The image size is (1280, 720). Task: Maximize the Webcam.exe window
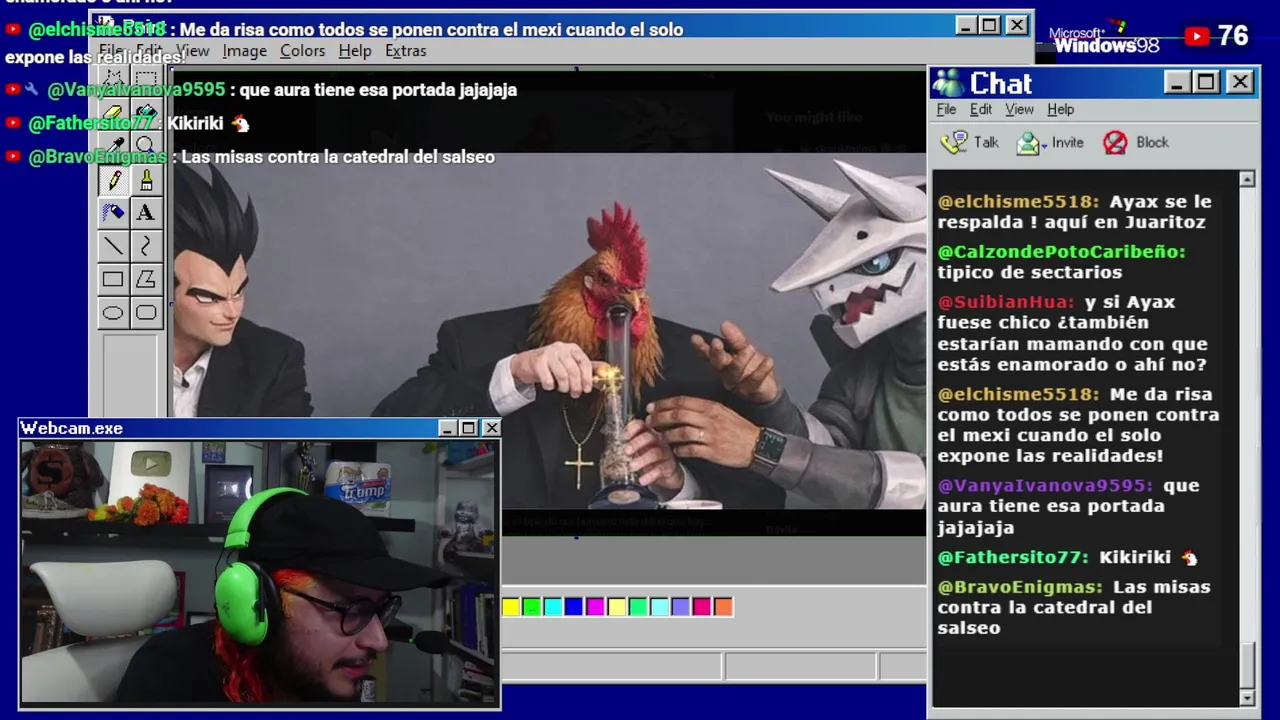click(468, 428)
